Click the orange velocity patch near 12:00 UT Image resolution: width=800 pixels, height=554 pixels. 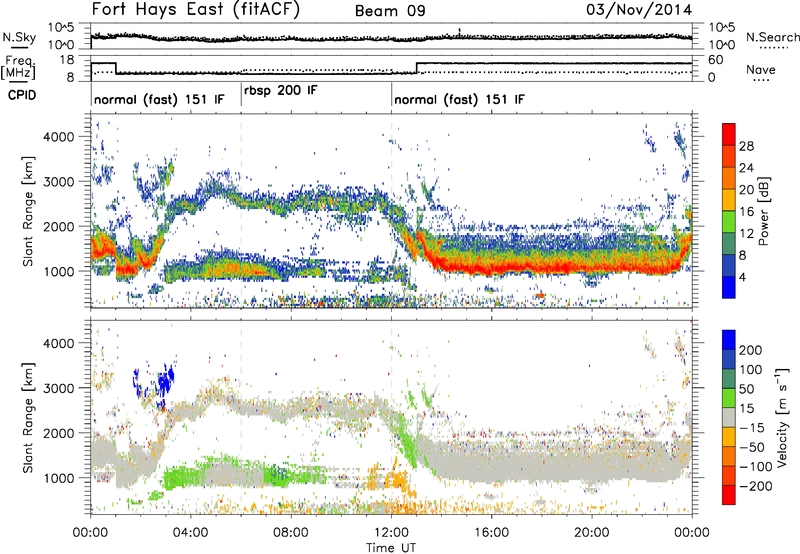(x=396, y=480)
